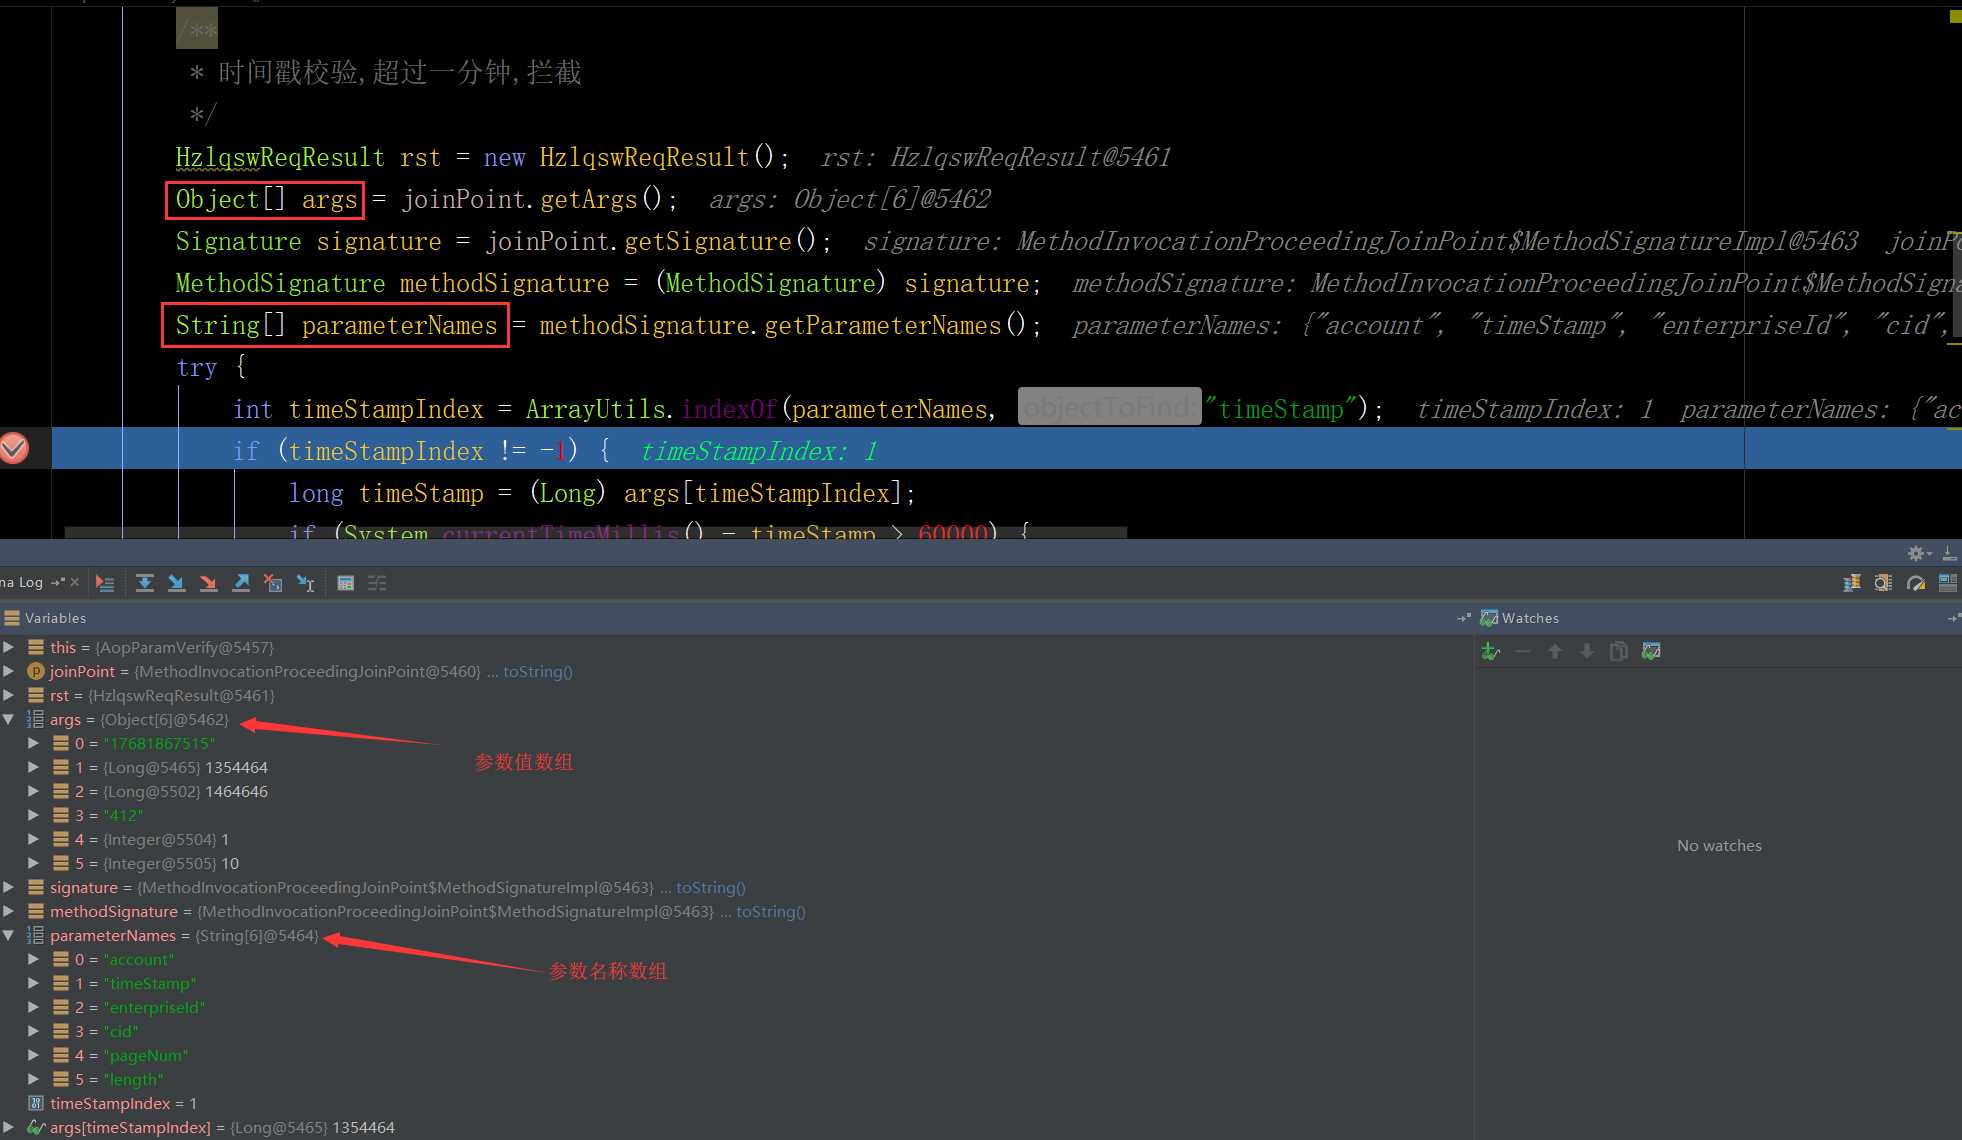
Task: Click the Duplicate Watch icon
Action: (x=1619, y=652)
